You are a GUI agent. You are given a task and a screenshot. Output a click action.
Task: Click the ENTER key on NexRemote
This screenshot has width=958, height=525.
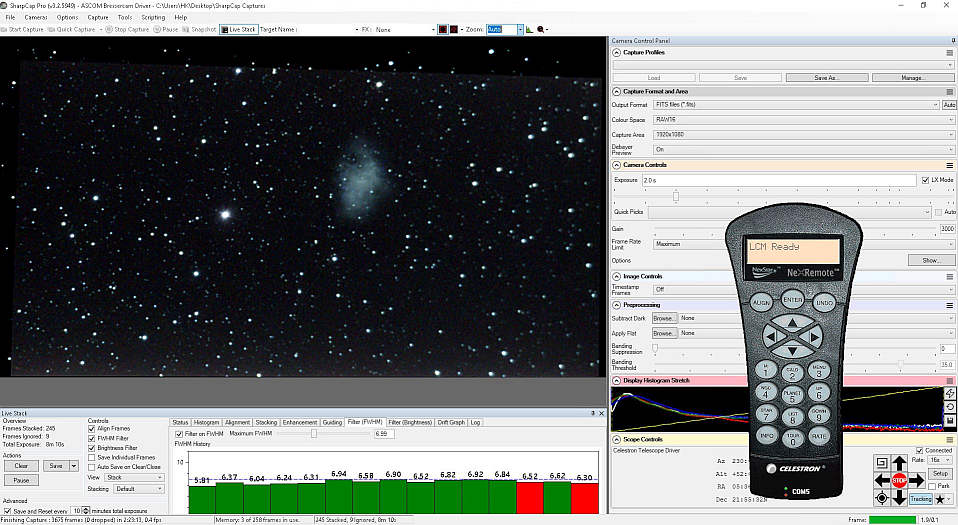click(x=792, y=299)
